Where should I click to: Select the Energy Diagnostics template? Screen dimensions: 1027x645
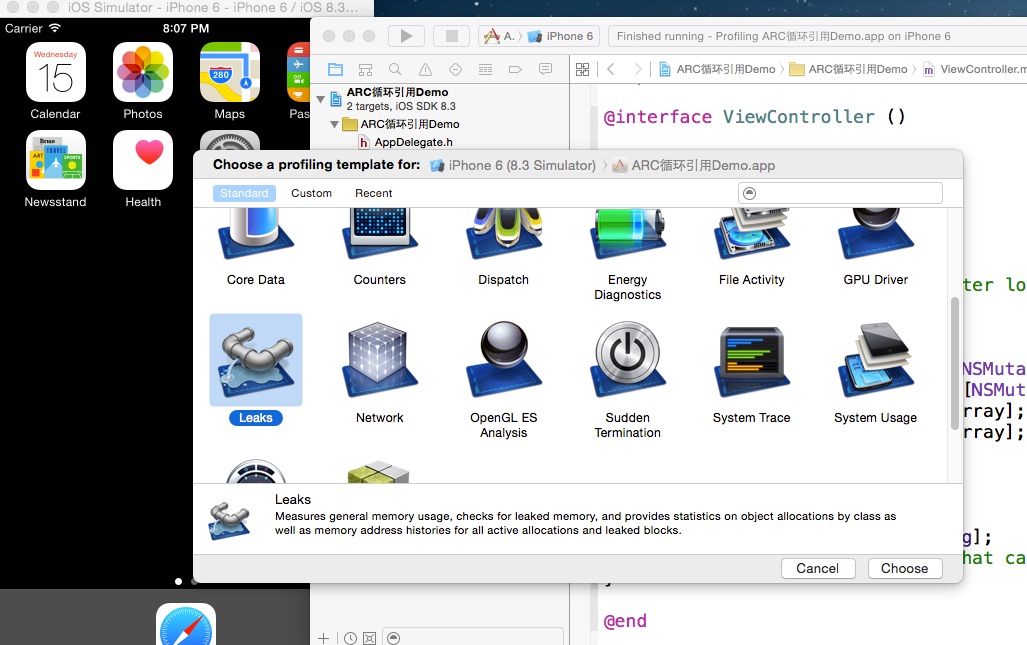(627, 255)
